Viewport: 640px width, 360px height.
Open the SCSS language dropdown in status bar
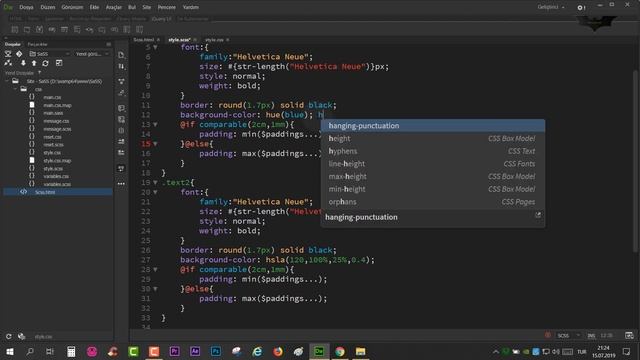click(569, 336)
